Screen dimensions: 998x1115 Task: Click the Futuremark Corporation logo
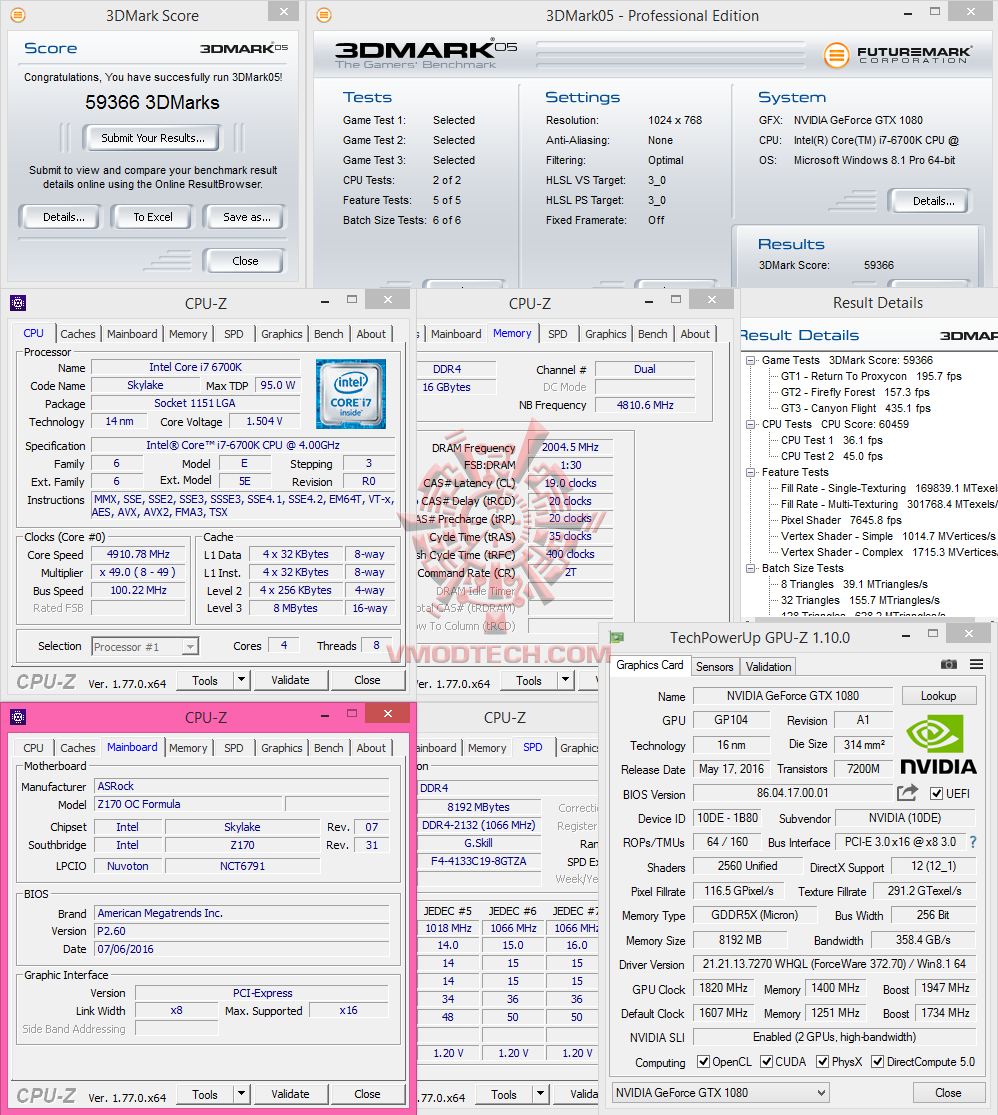898,55
